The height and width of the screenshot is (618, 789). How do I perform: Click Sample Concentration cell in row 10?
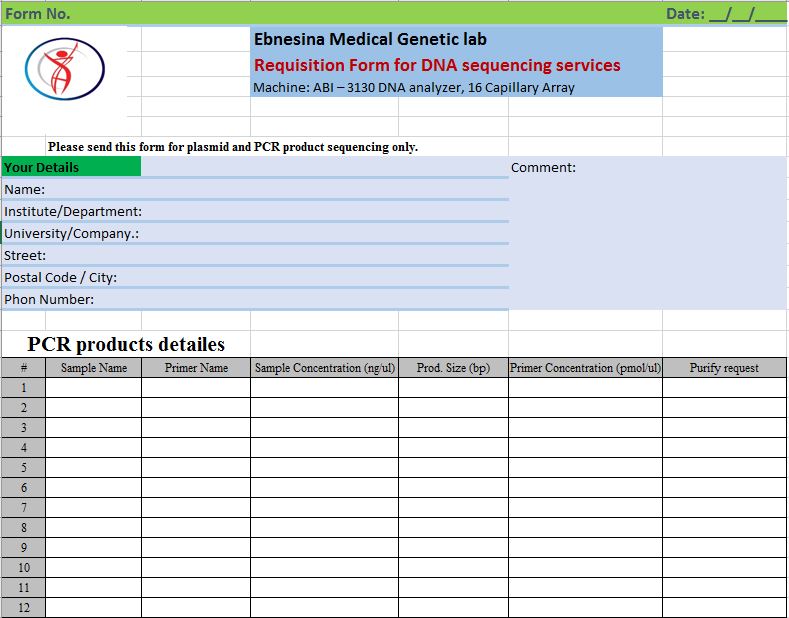(325, 568)
